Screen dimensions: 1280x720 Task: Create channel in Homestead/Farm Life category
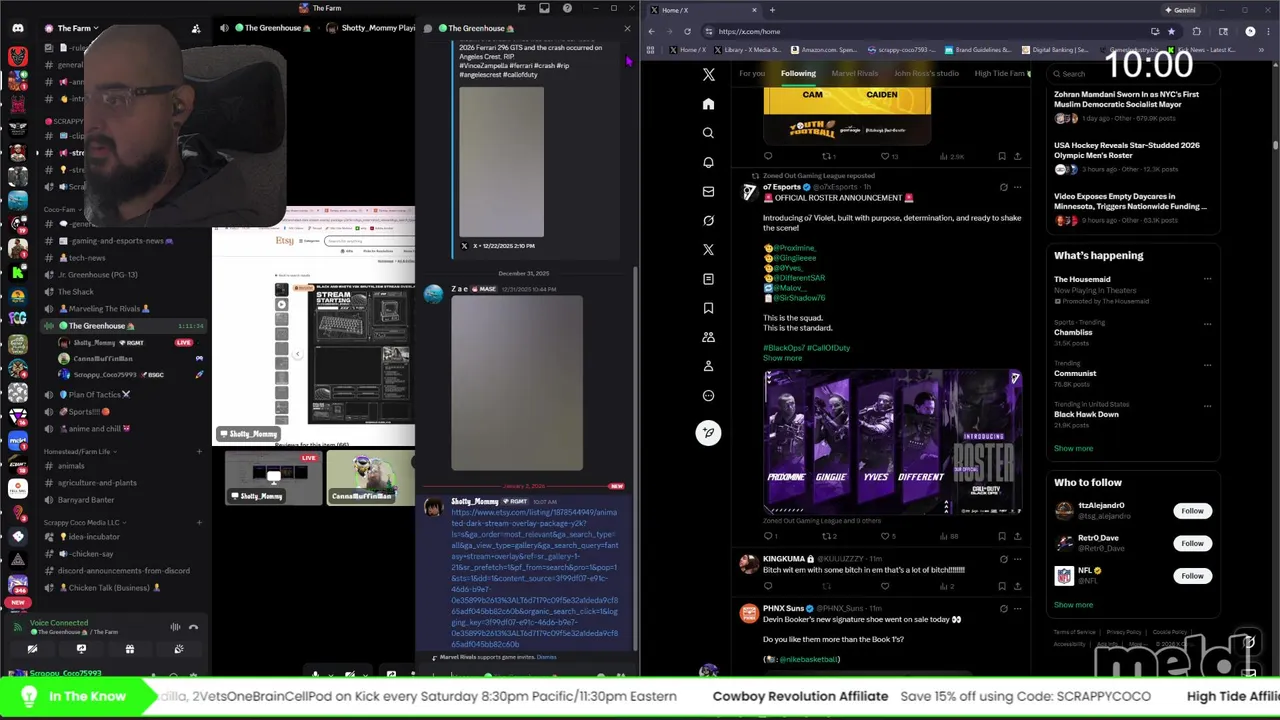click(199, 451)
